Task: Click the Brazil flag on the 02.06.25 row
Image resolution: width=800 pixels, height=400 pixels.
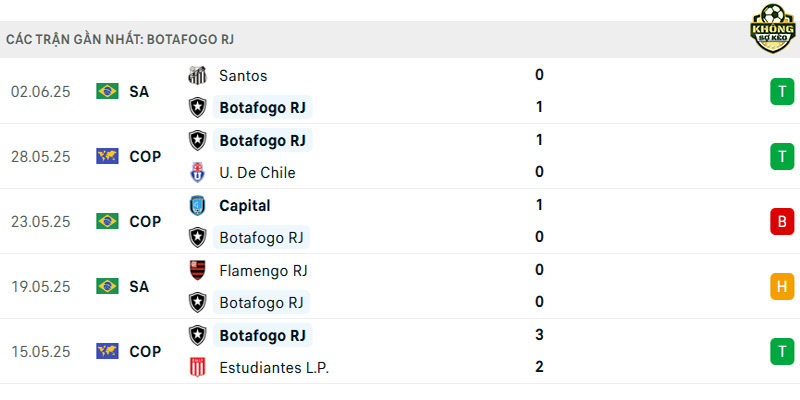Action: (x=107, y=91)
